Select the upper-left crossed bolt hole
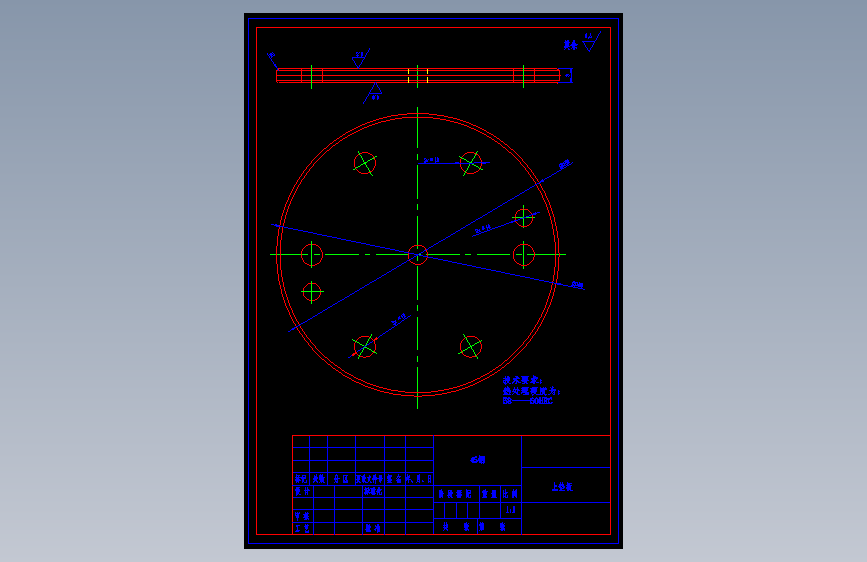The image size is (867, 562). (x=365, y=163)
